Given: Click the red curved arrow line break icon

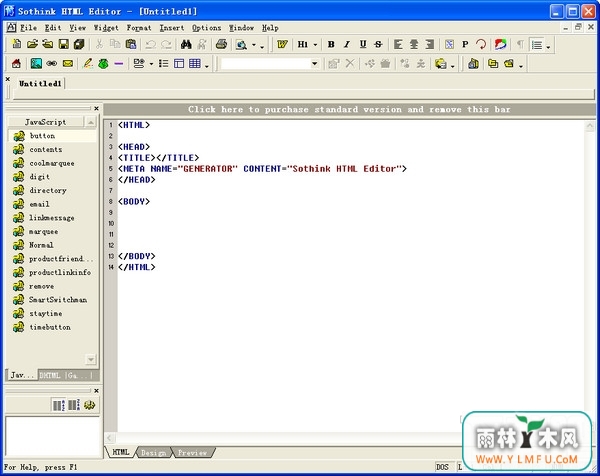Looking at the screenshot, I should [481, 44].
